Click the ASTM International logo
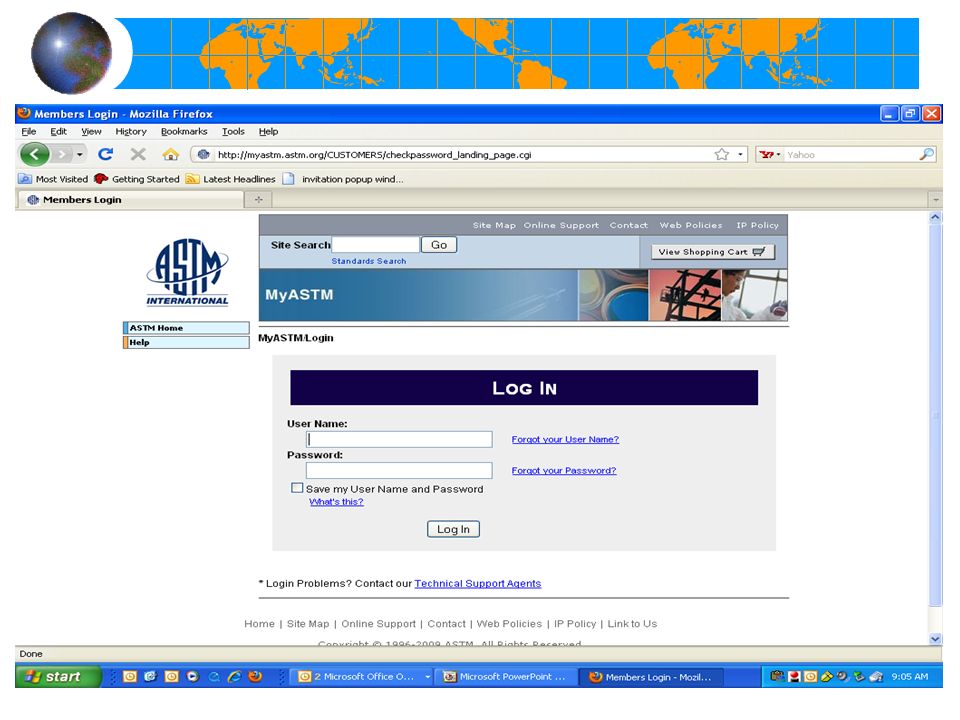Image resolution: width=960 pixels, height=720 pixels. (187, 272)
